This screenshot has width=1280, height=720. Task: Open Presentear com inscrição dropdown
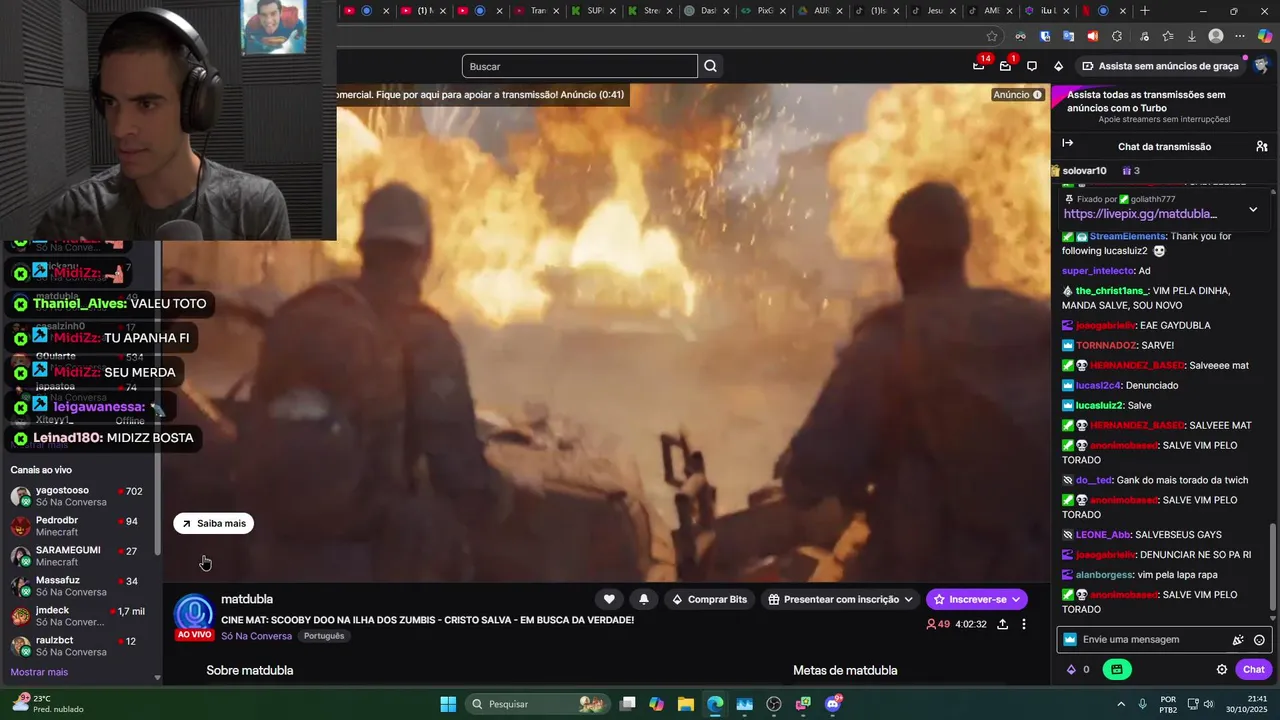click(x=840, y=599)
